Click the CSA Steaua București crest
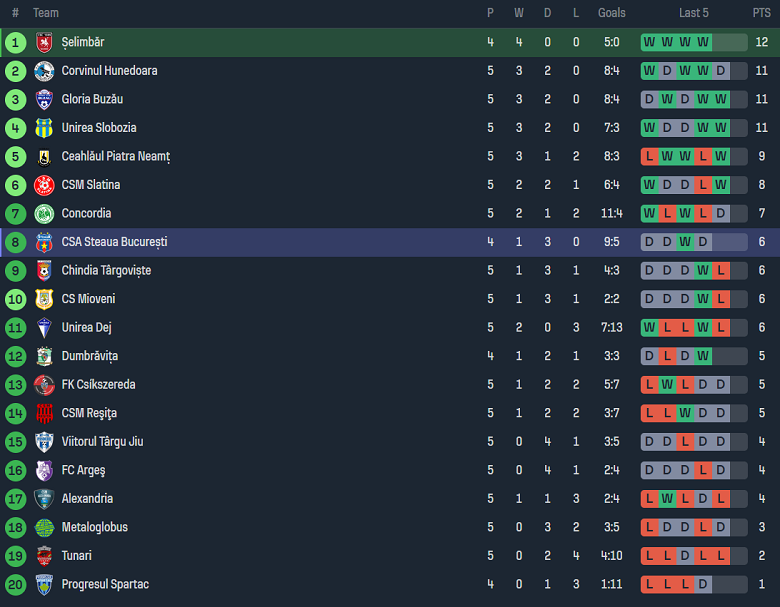 pos(44,242)
